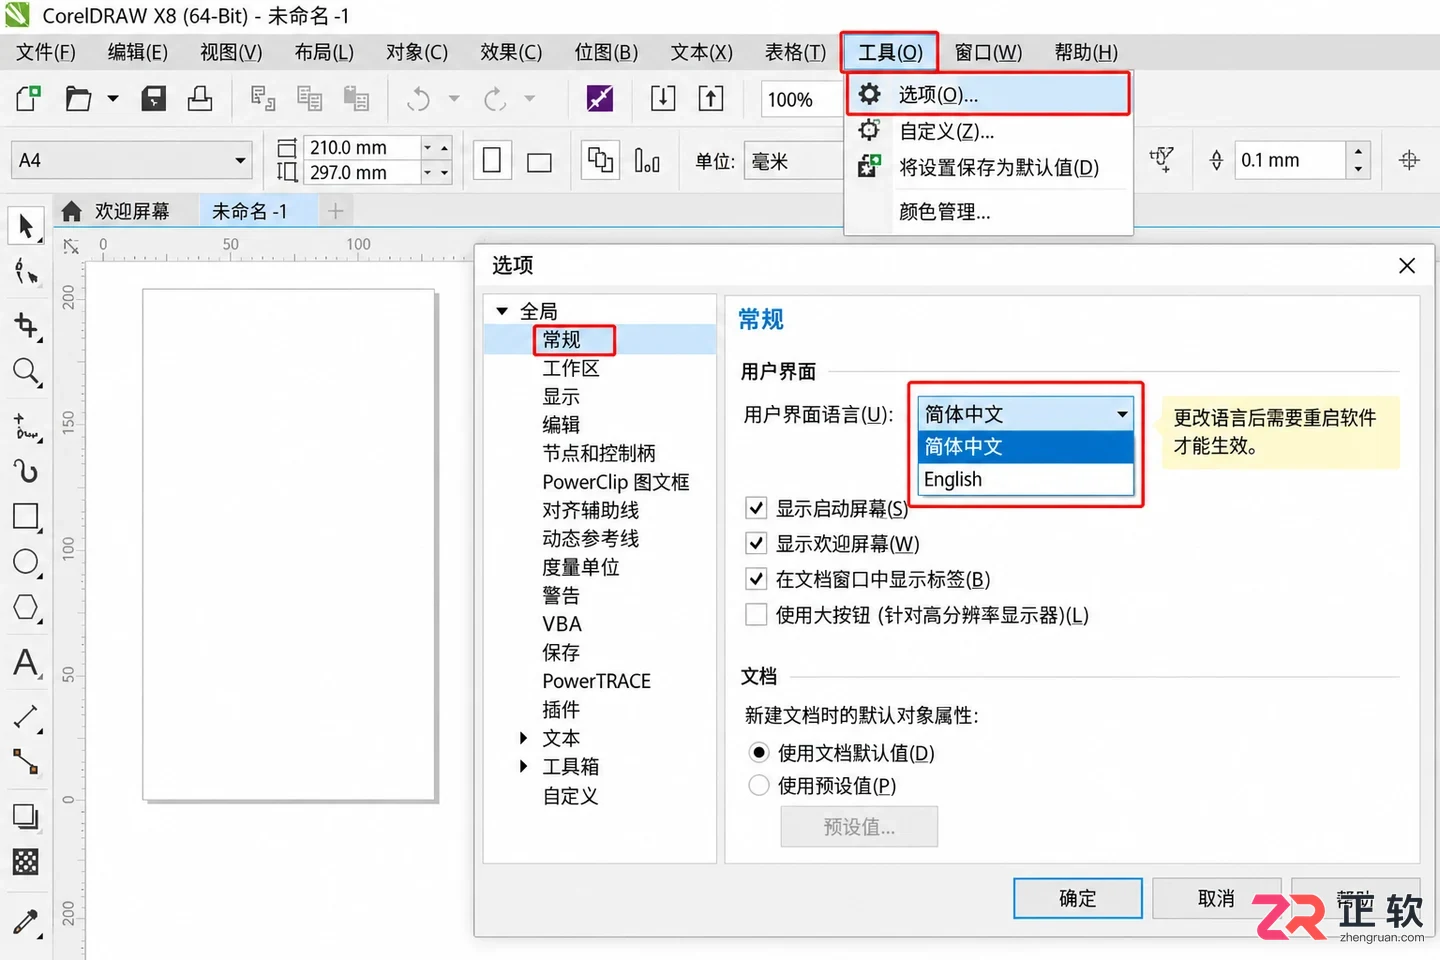Choose English from language list

click(1025, 479)
